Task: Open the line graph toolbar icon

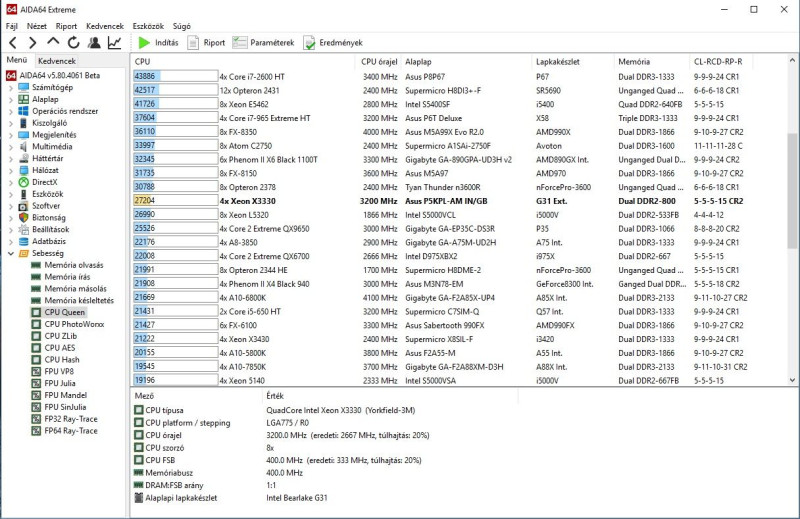Action: pyautogui.click(x=115, y=43)
